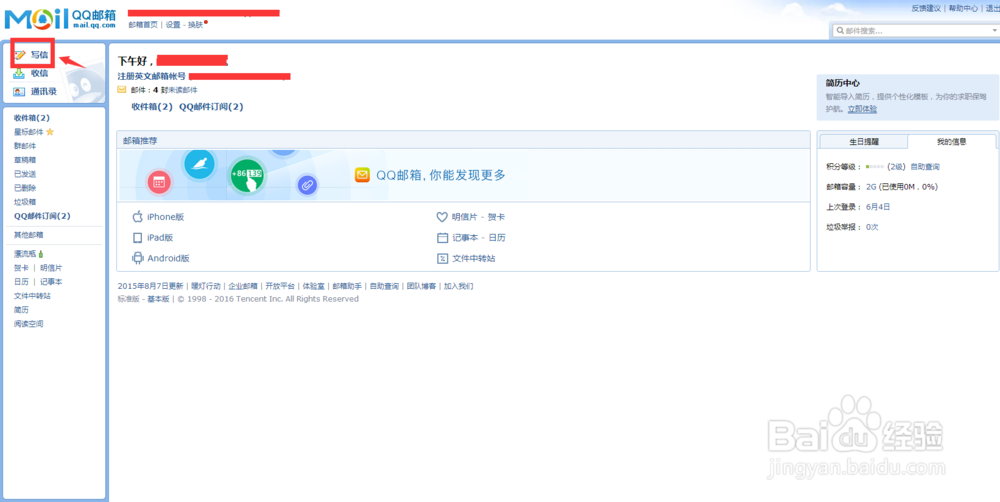Click the 2015年8月7日更新 footer link

coord(151,286)
